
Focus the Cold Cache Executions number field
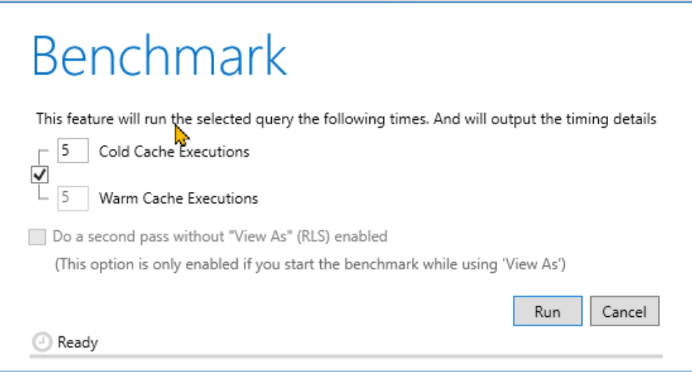(73, 150)
